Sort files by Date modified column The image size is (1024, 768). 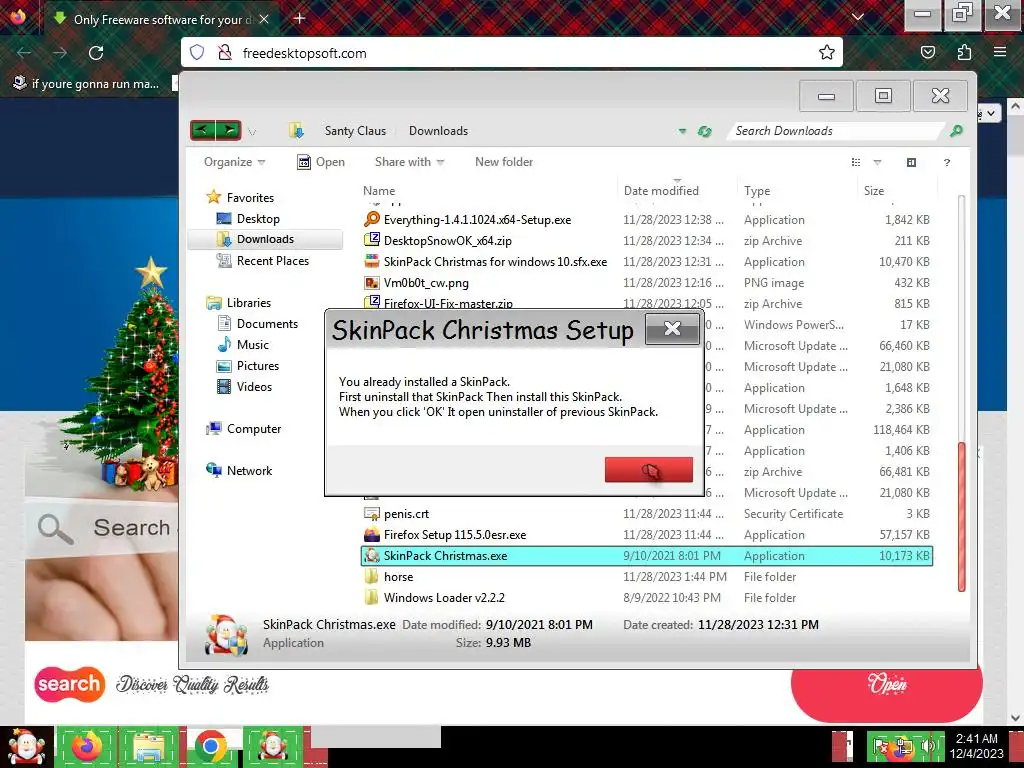[x=661, y=191]
